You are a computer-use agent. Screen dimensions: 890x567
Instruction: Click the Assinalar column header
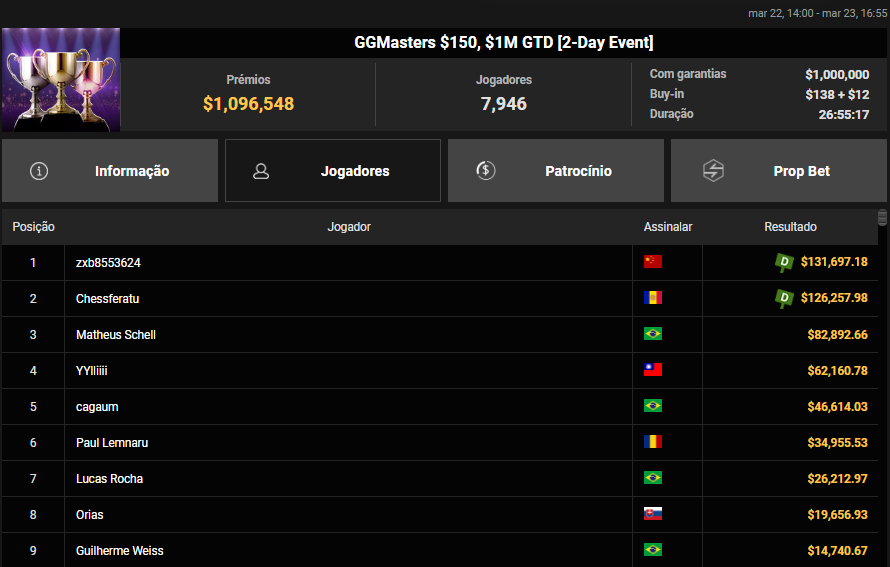pos(668,227)
